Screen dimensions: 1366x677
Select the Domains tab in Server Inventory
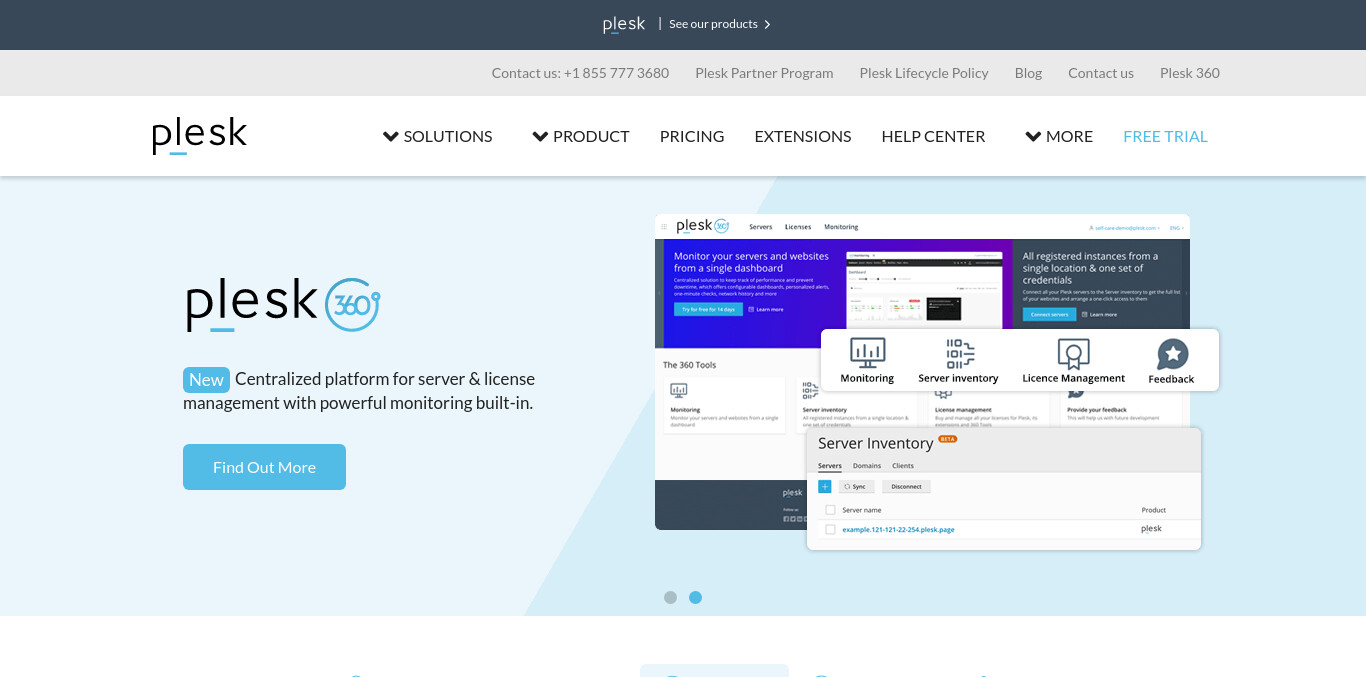tap(867, 466)
